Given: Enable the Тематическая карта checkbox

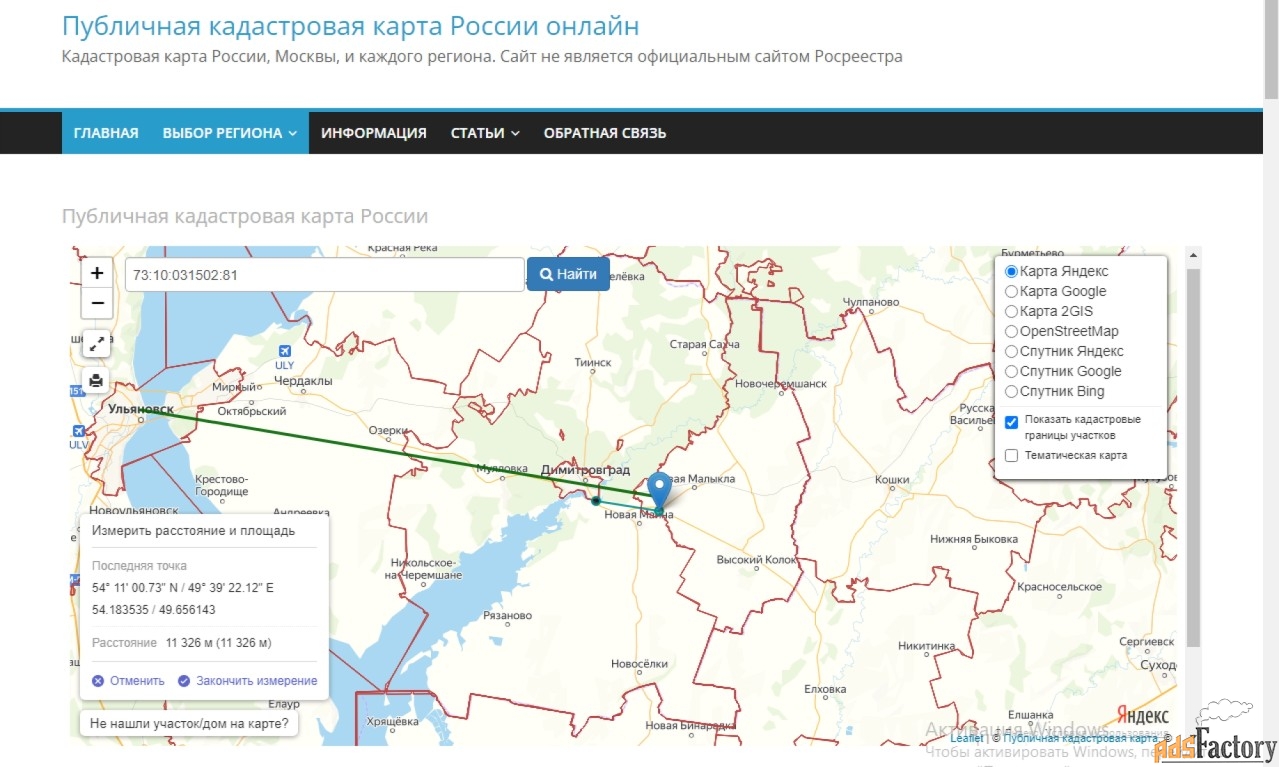Looking at the screenshot, I should 1011,456.
